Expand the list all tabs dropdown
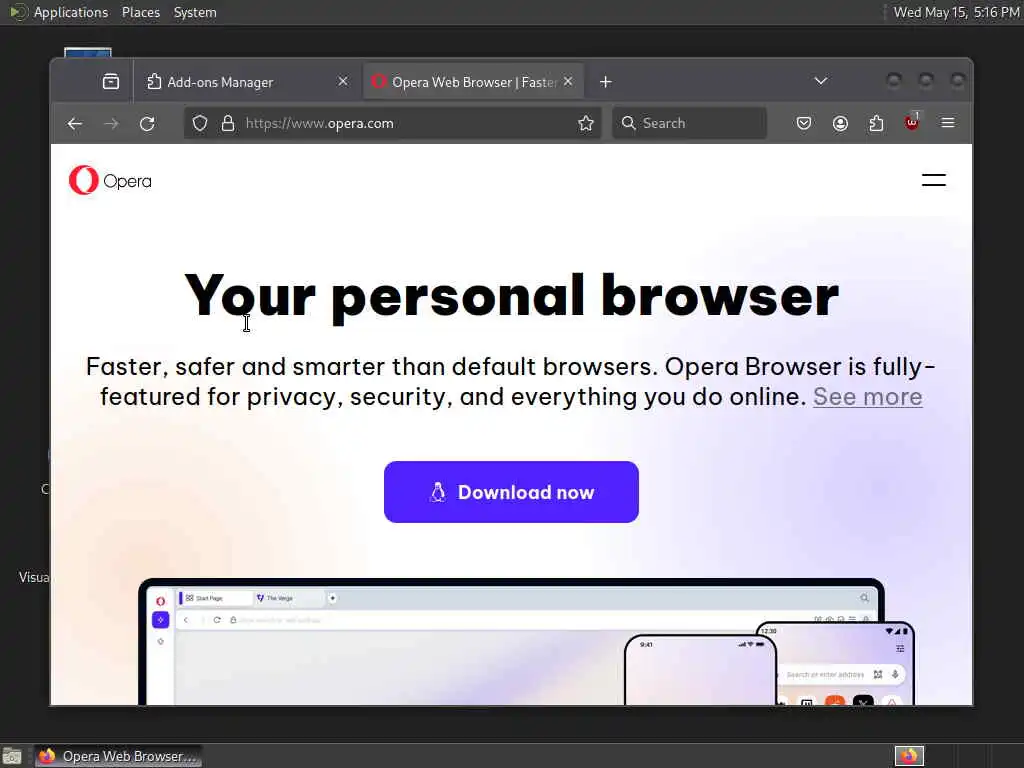Viewport: 1024px width, 768px height. pos(821,81)
